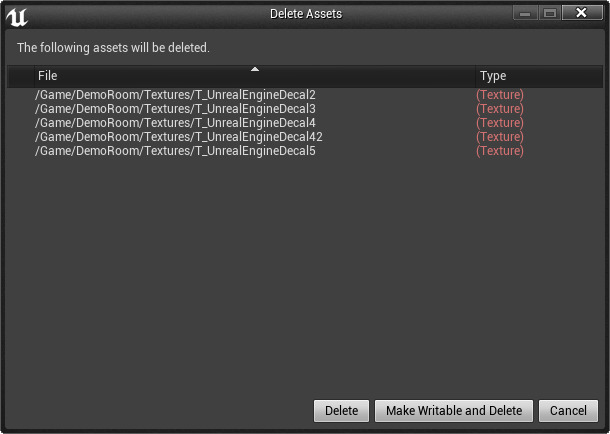This screenshot has width=610, height=434.
Task: Minimize the Delete Assets dialog
Action: (525, 13)
